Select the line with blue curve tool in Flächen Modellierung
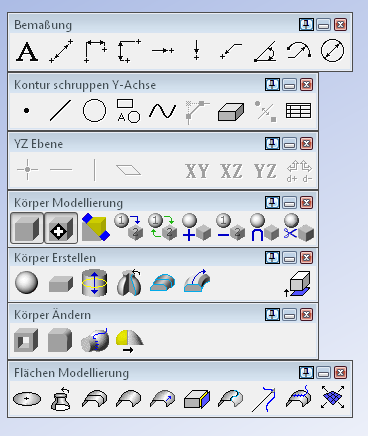Screen dimensions: 368x436 265,399
